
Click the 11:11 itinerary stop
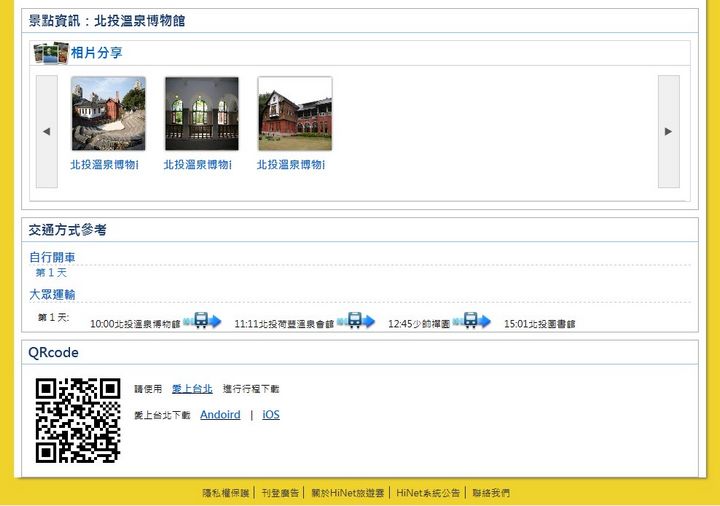click(284, 324)
